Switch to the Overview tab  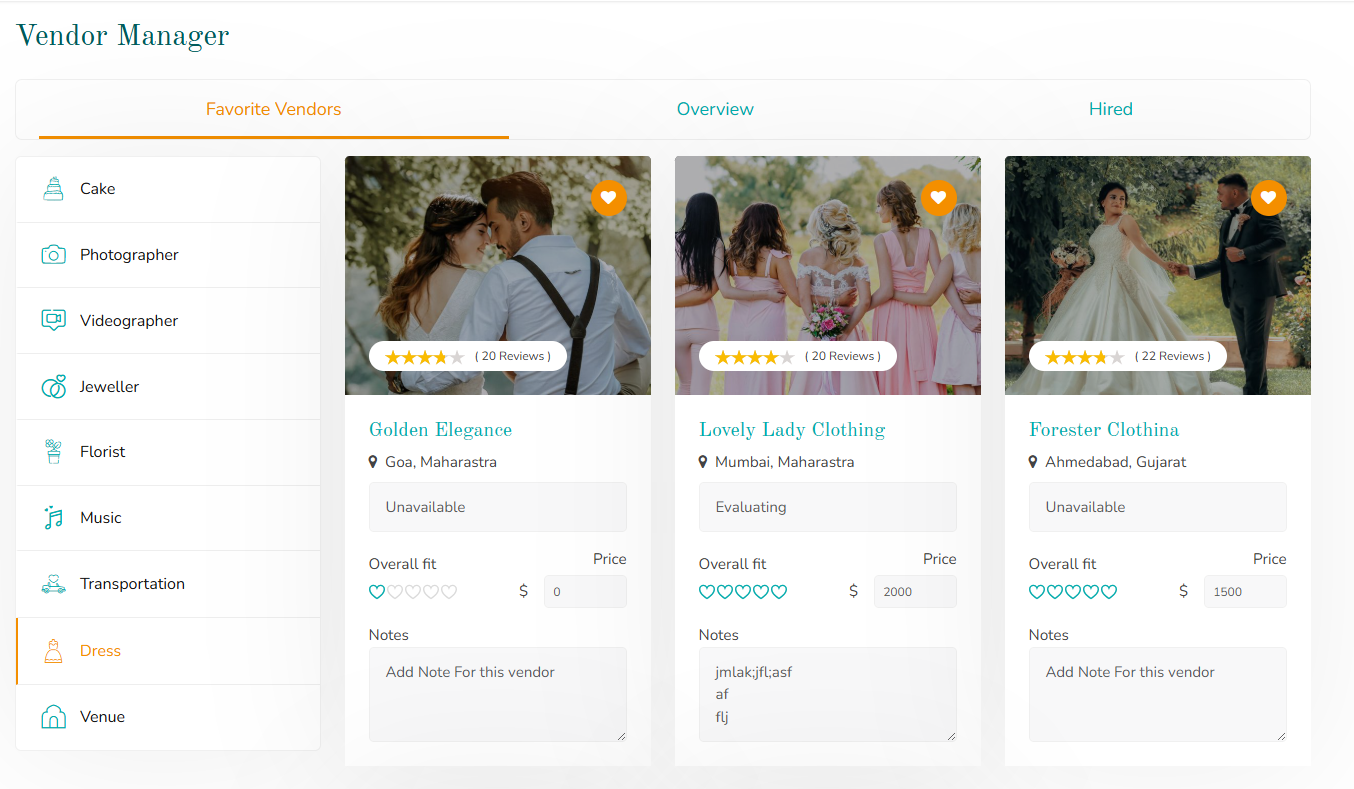[715, 109]
